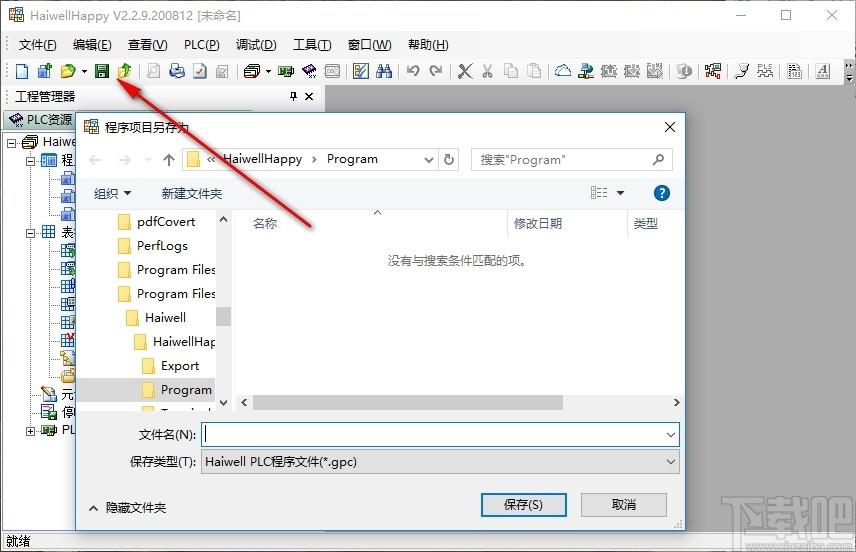This screenshot has width=856, height=552.
Task: Click the undo arrow icon
Action: (413, 71)
